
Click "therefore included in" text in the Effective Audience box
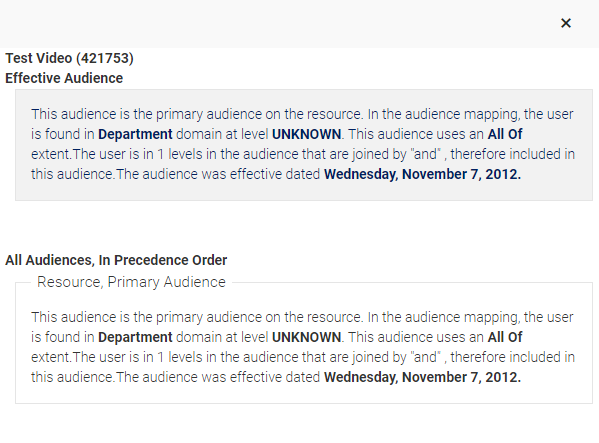click(513, 154)
